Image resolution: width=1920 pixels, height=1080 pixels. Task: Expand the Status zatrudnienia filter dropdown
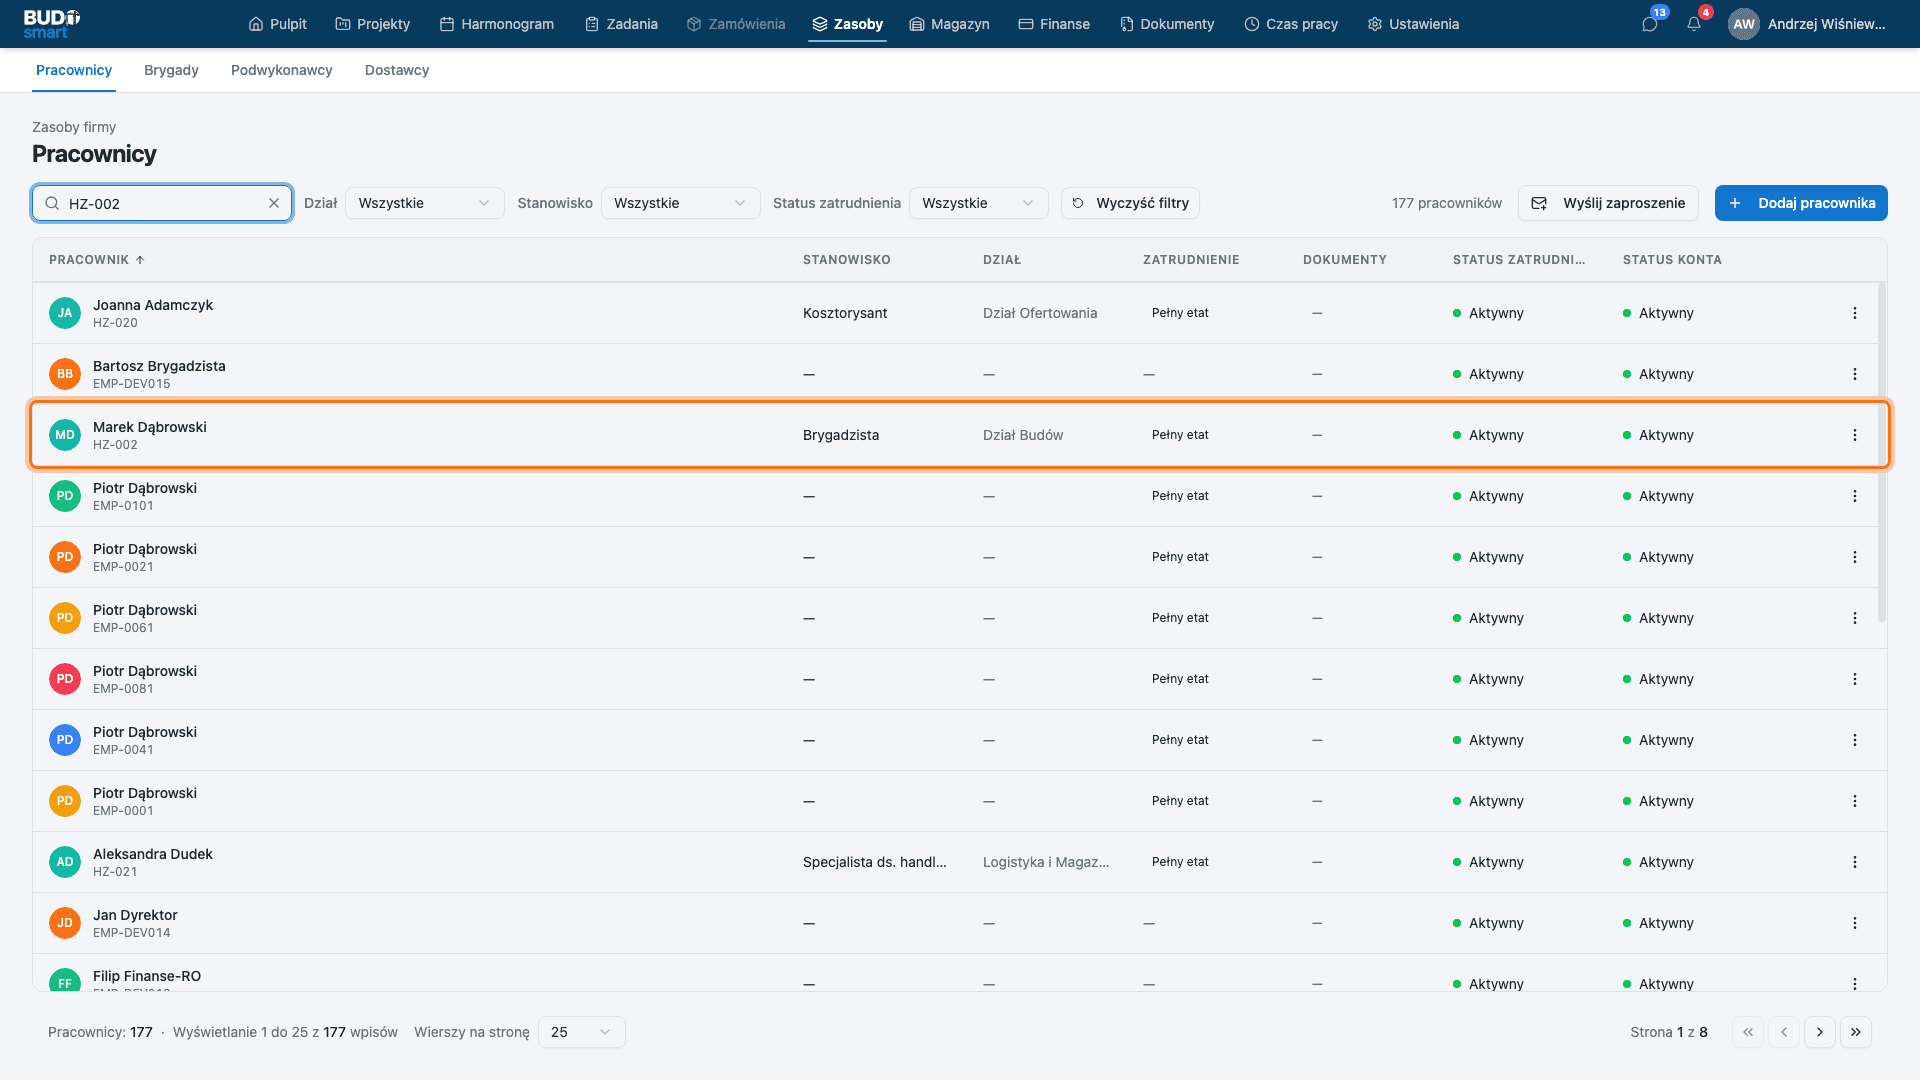pyautogui.click(x=978, y=203)
